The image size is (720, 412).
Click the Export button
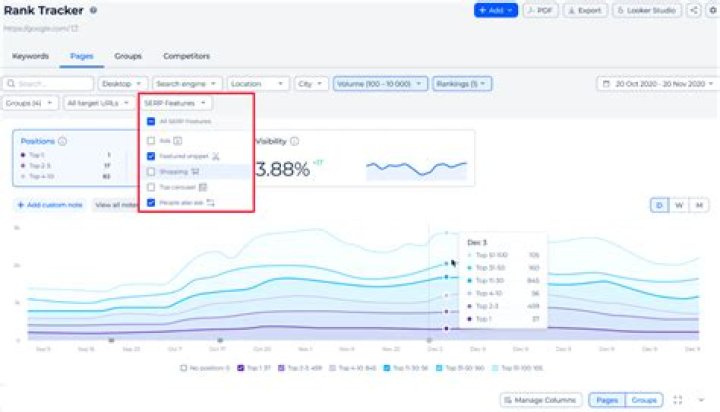(x=585, y=10)
